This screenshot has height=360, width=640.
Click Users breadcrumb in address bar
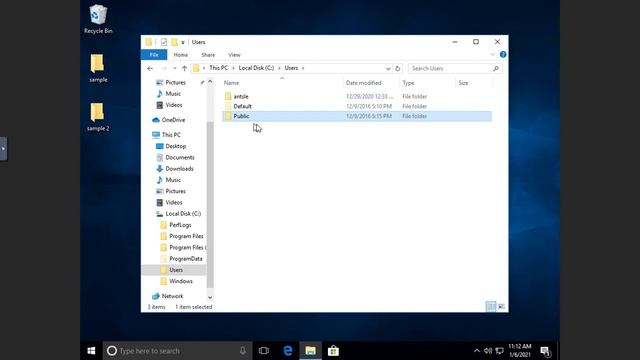point(291,68)
